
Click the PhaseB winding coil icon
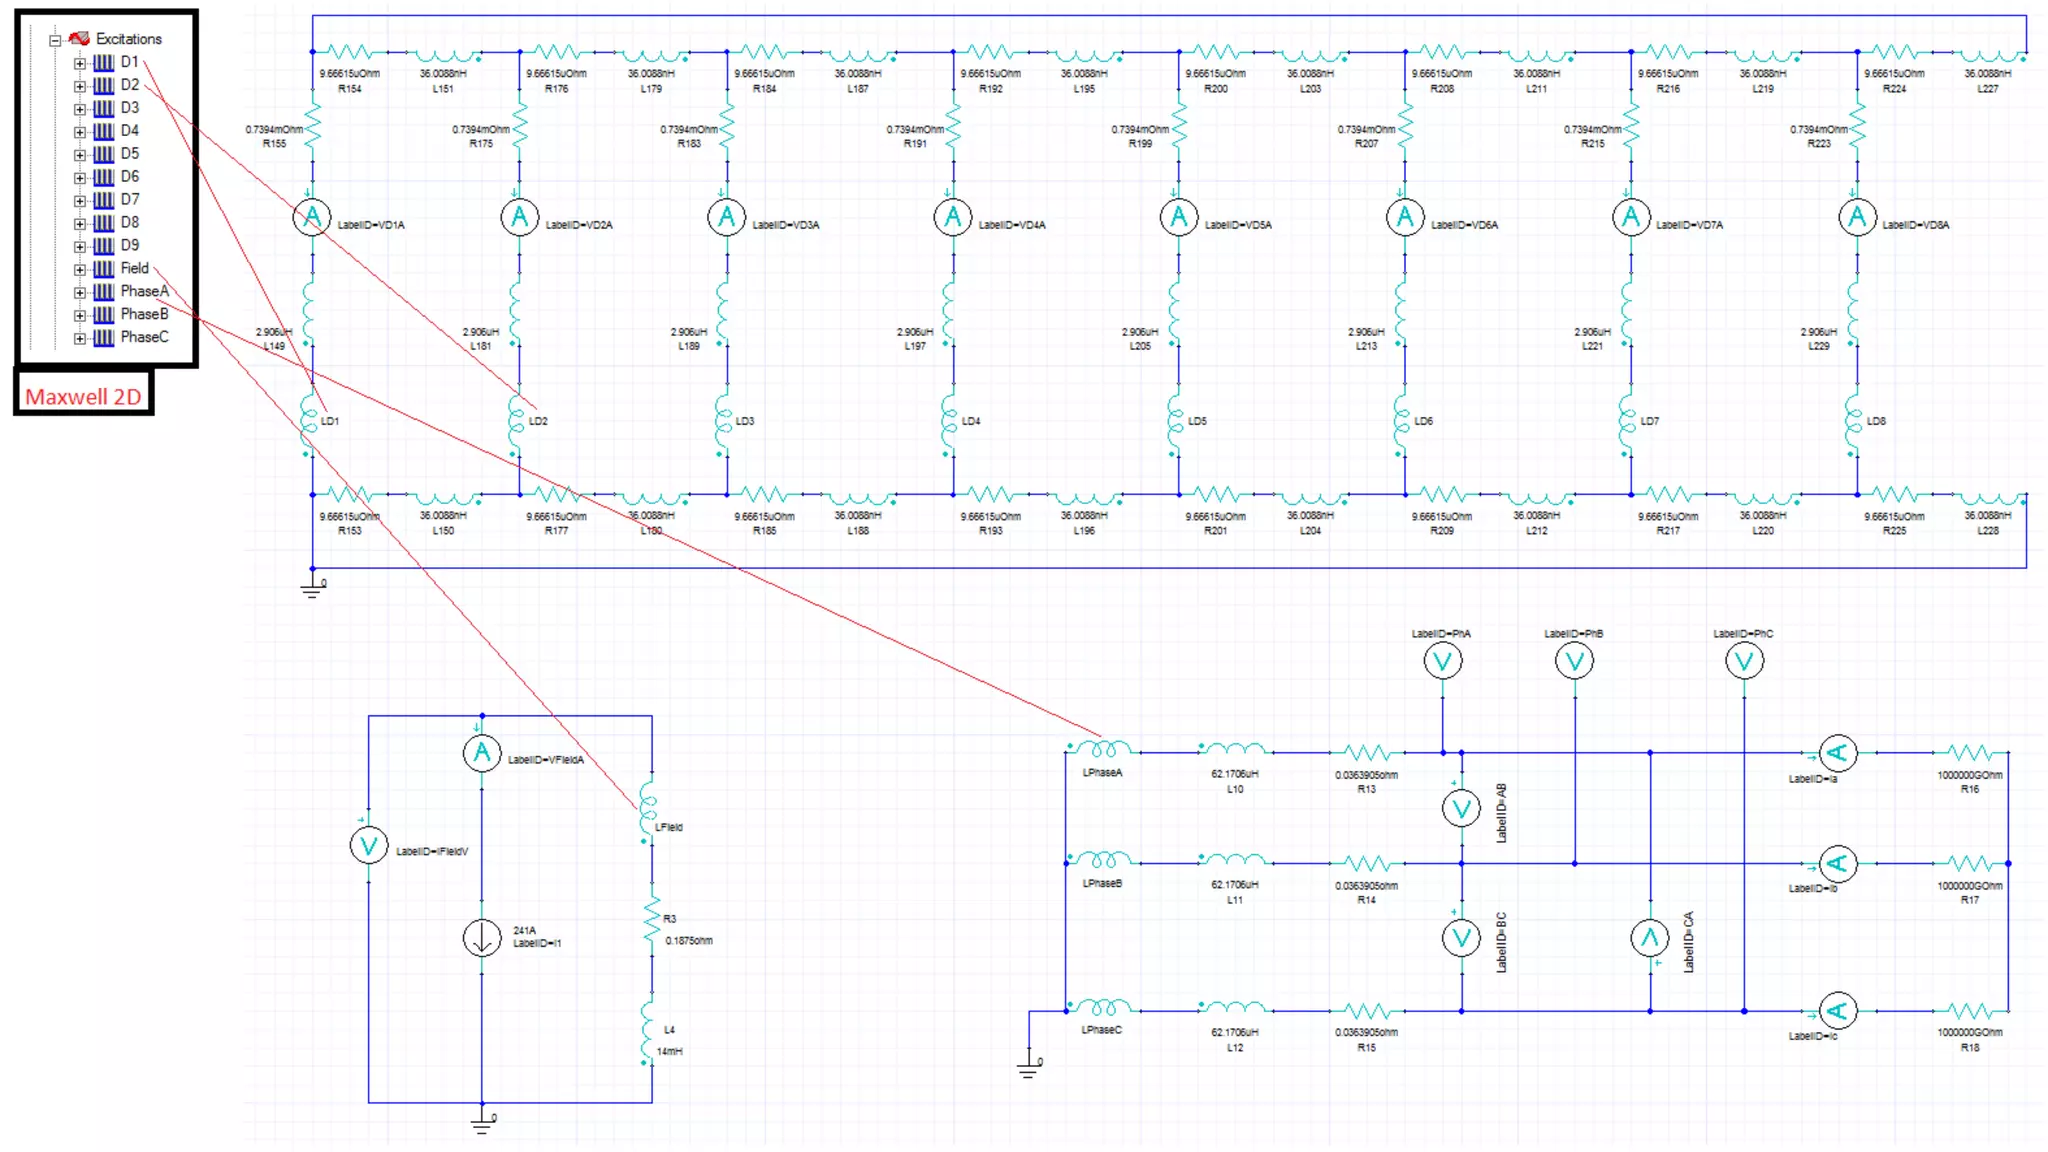[103, 315]
